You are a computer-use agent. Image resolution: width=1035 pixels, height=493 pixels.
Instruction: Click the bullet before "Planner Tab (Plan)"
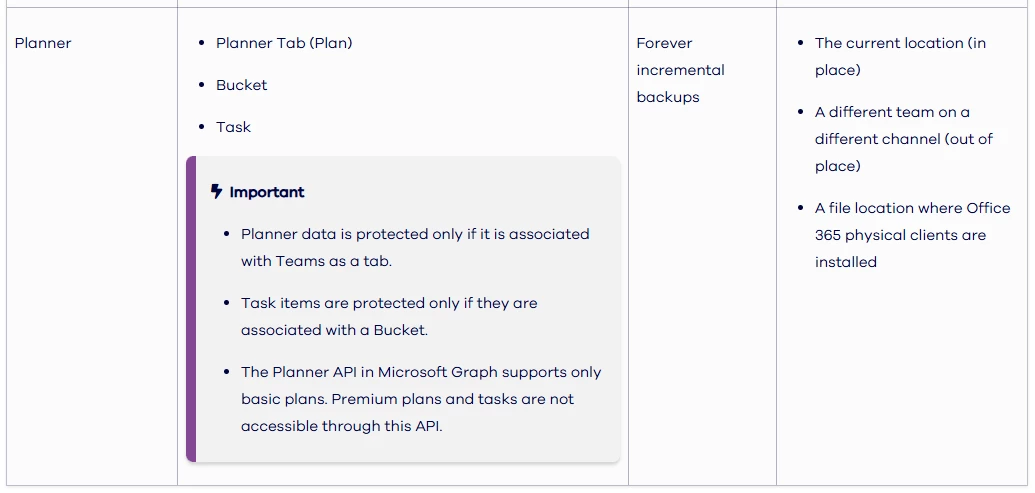(202, 43)
